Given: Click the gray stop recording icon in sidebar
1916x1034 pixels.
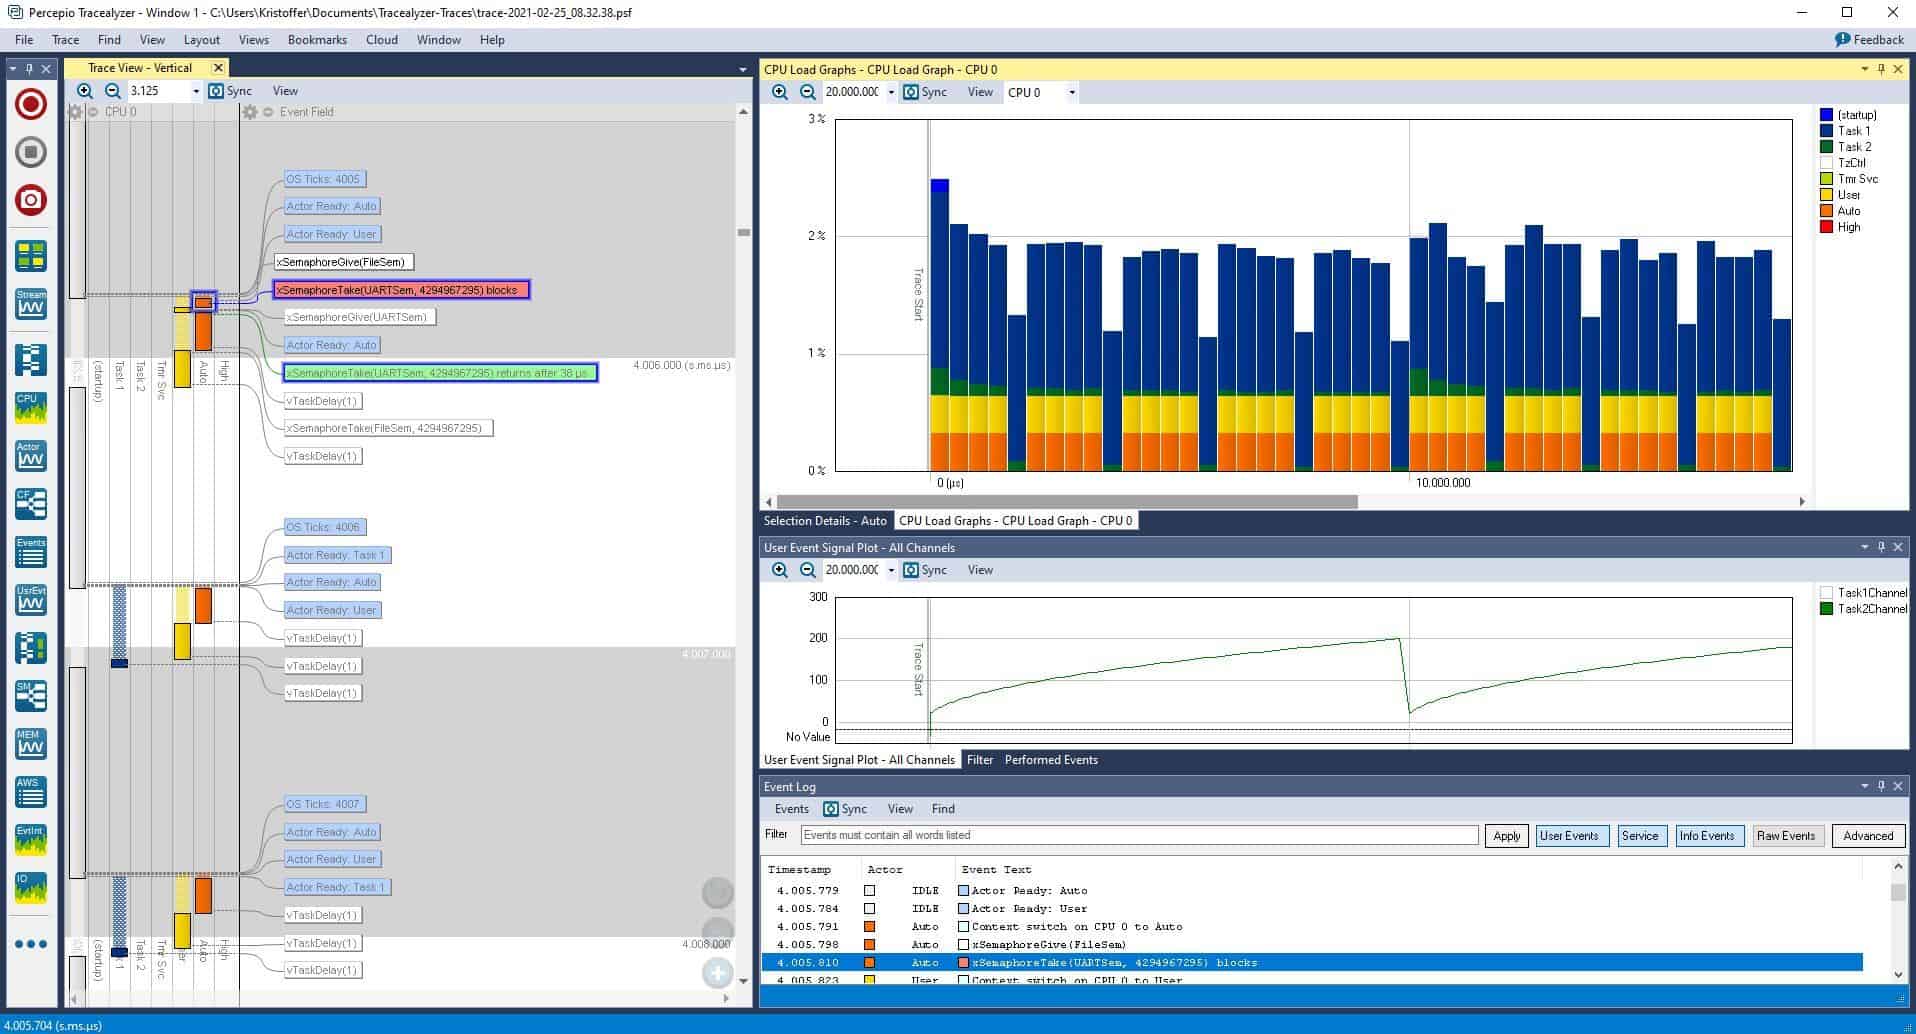Looking at the screenshot, I should click(30, 152).
